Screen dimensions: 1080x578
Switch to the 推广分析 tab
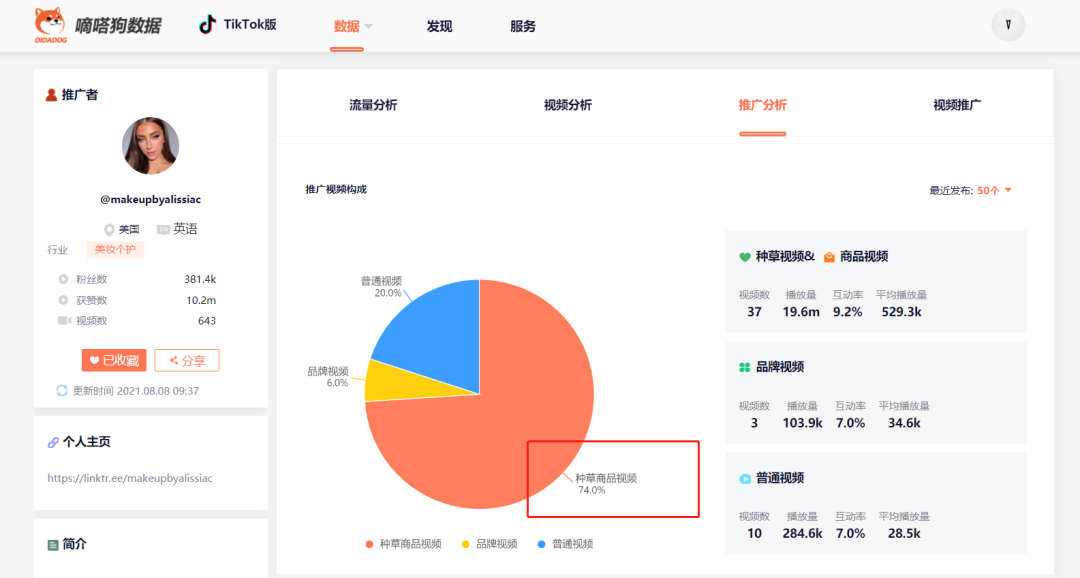[x=762, y=104]
